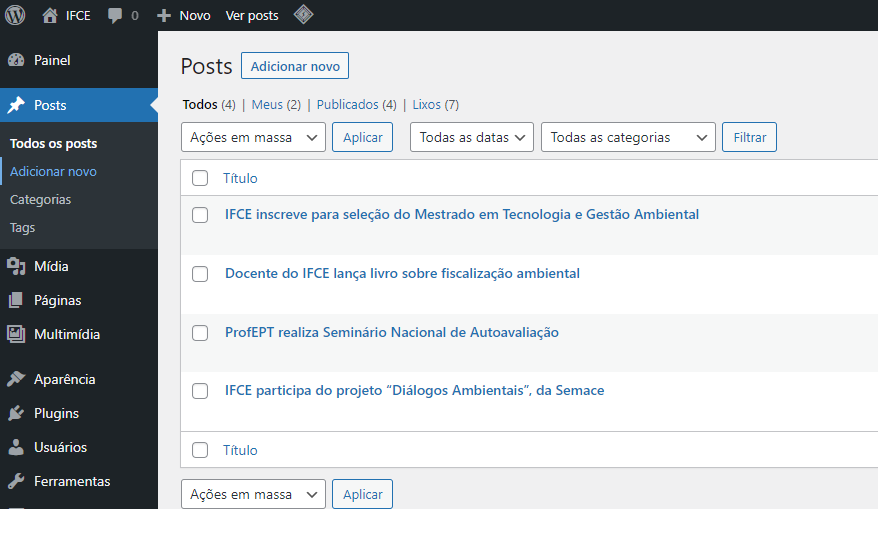Sort by the Título header column link
Image resolution: width=878 pixels, height=551 pixels.
click(240, 178)
